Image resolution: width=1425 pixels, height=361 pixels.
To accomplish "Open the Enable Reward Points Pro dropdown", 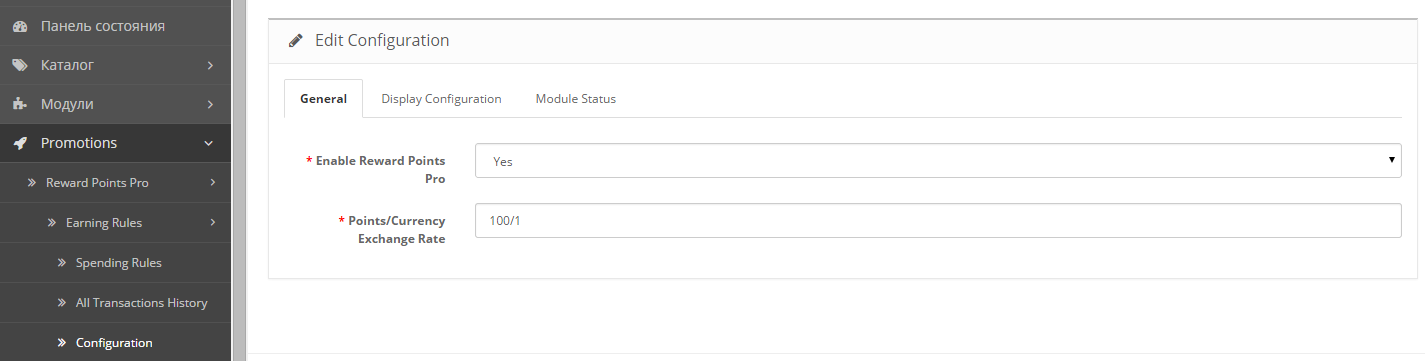I will pos(938,161).
